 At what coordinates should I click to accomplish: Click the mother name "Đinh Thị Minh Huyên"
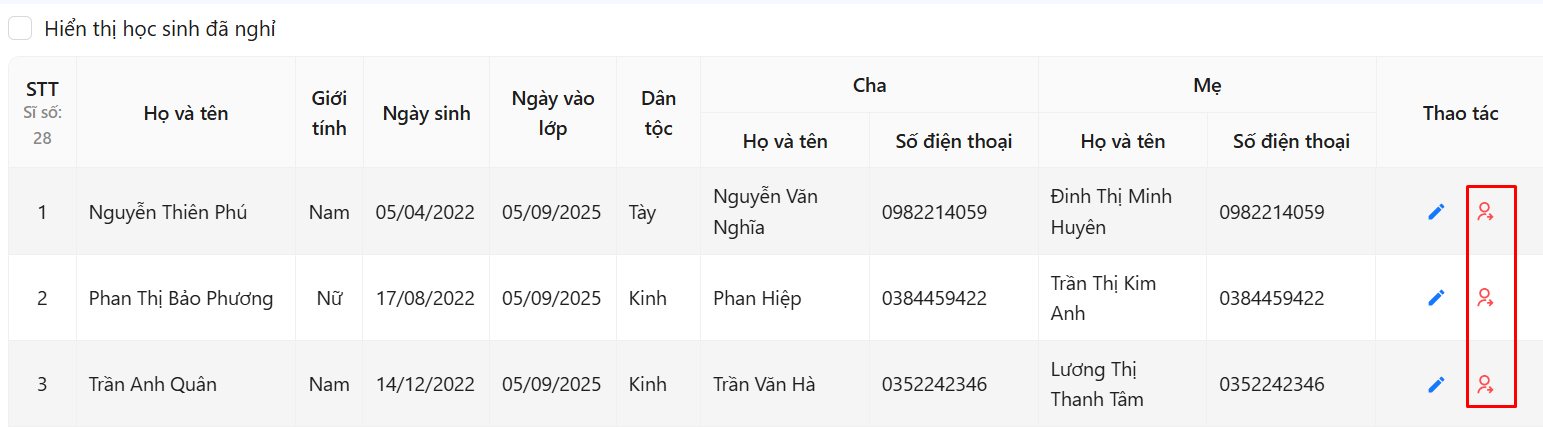click(1111, 212)
